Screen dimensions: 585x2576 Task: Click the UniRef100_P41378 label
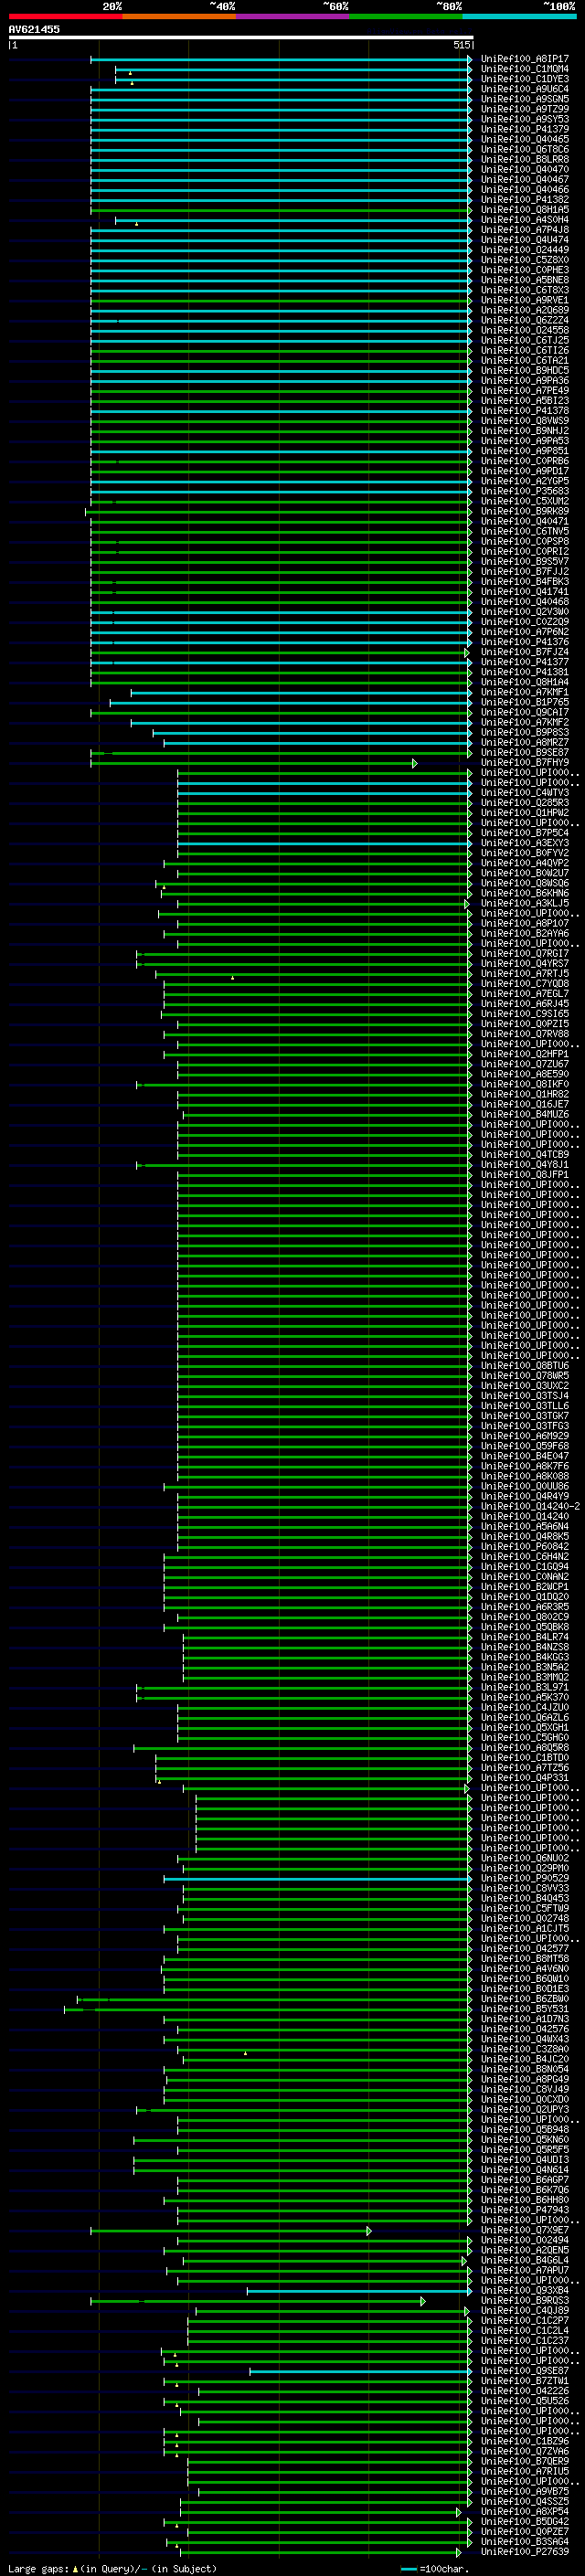524,410
